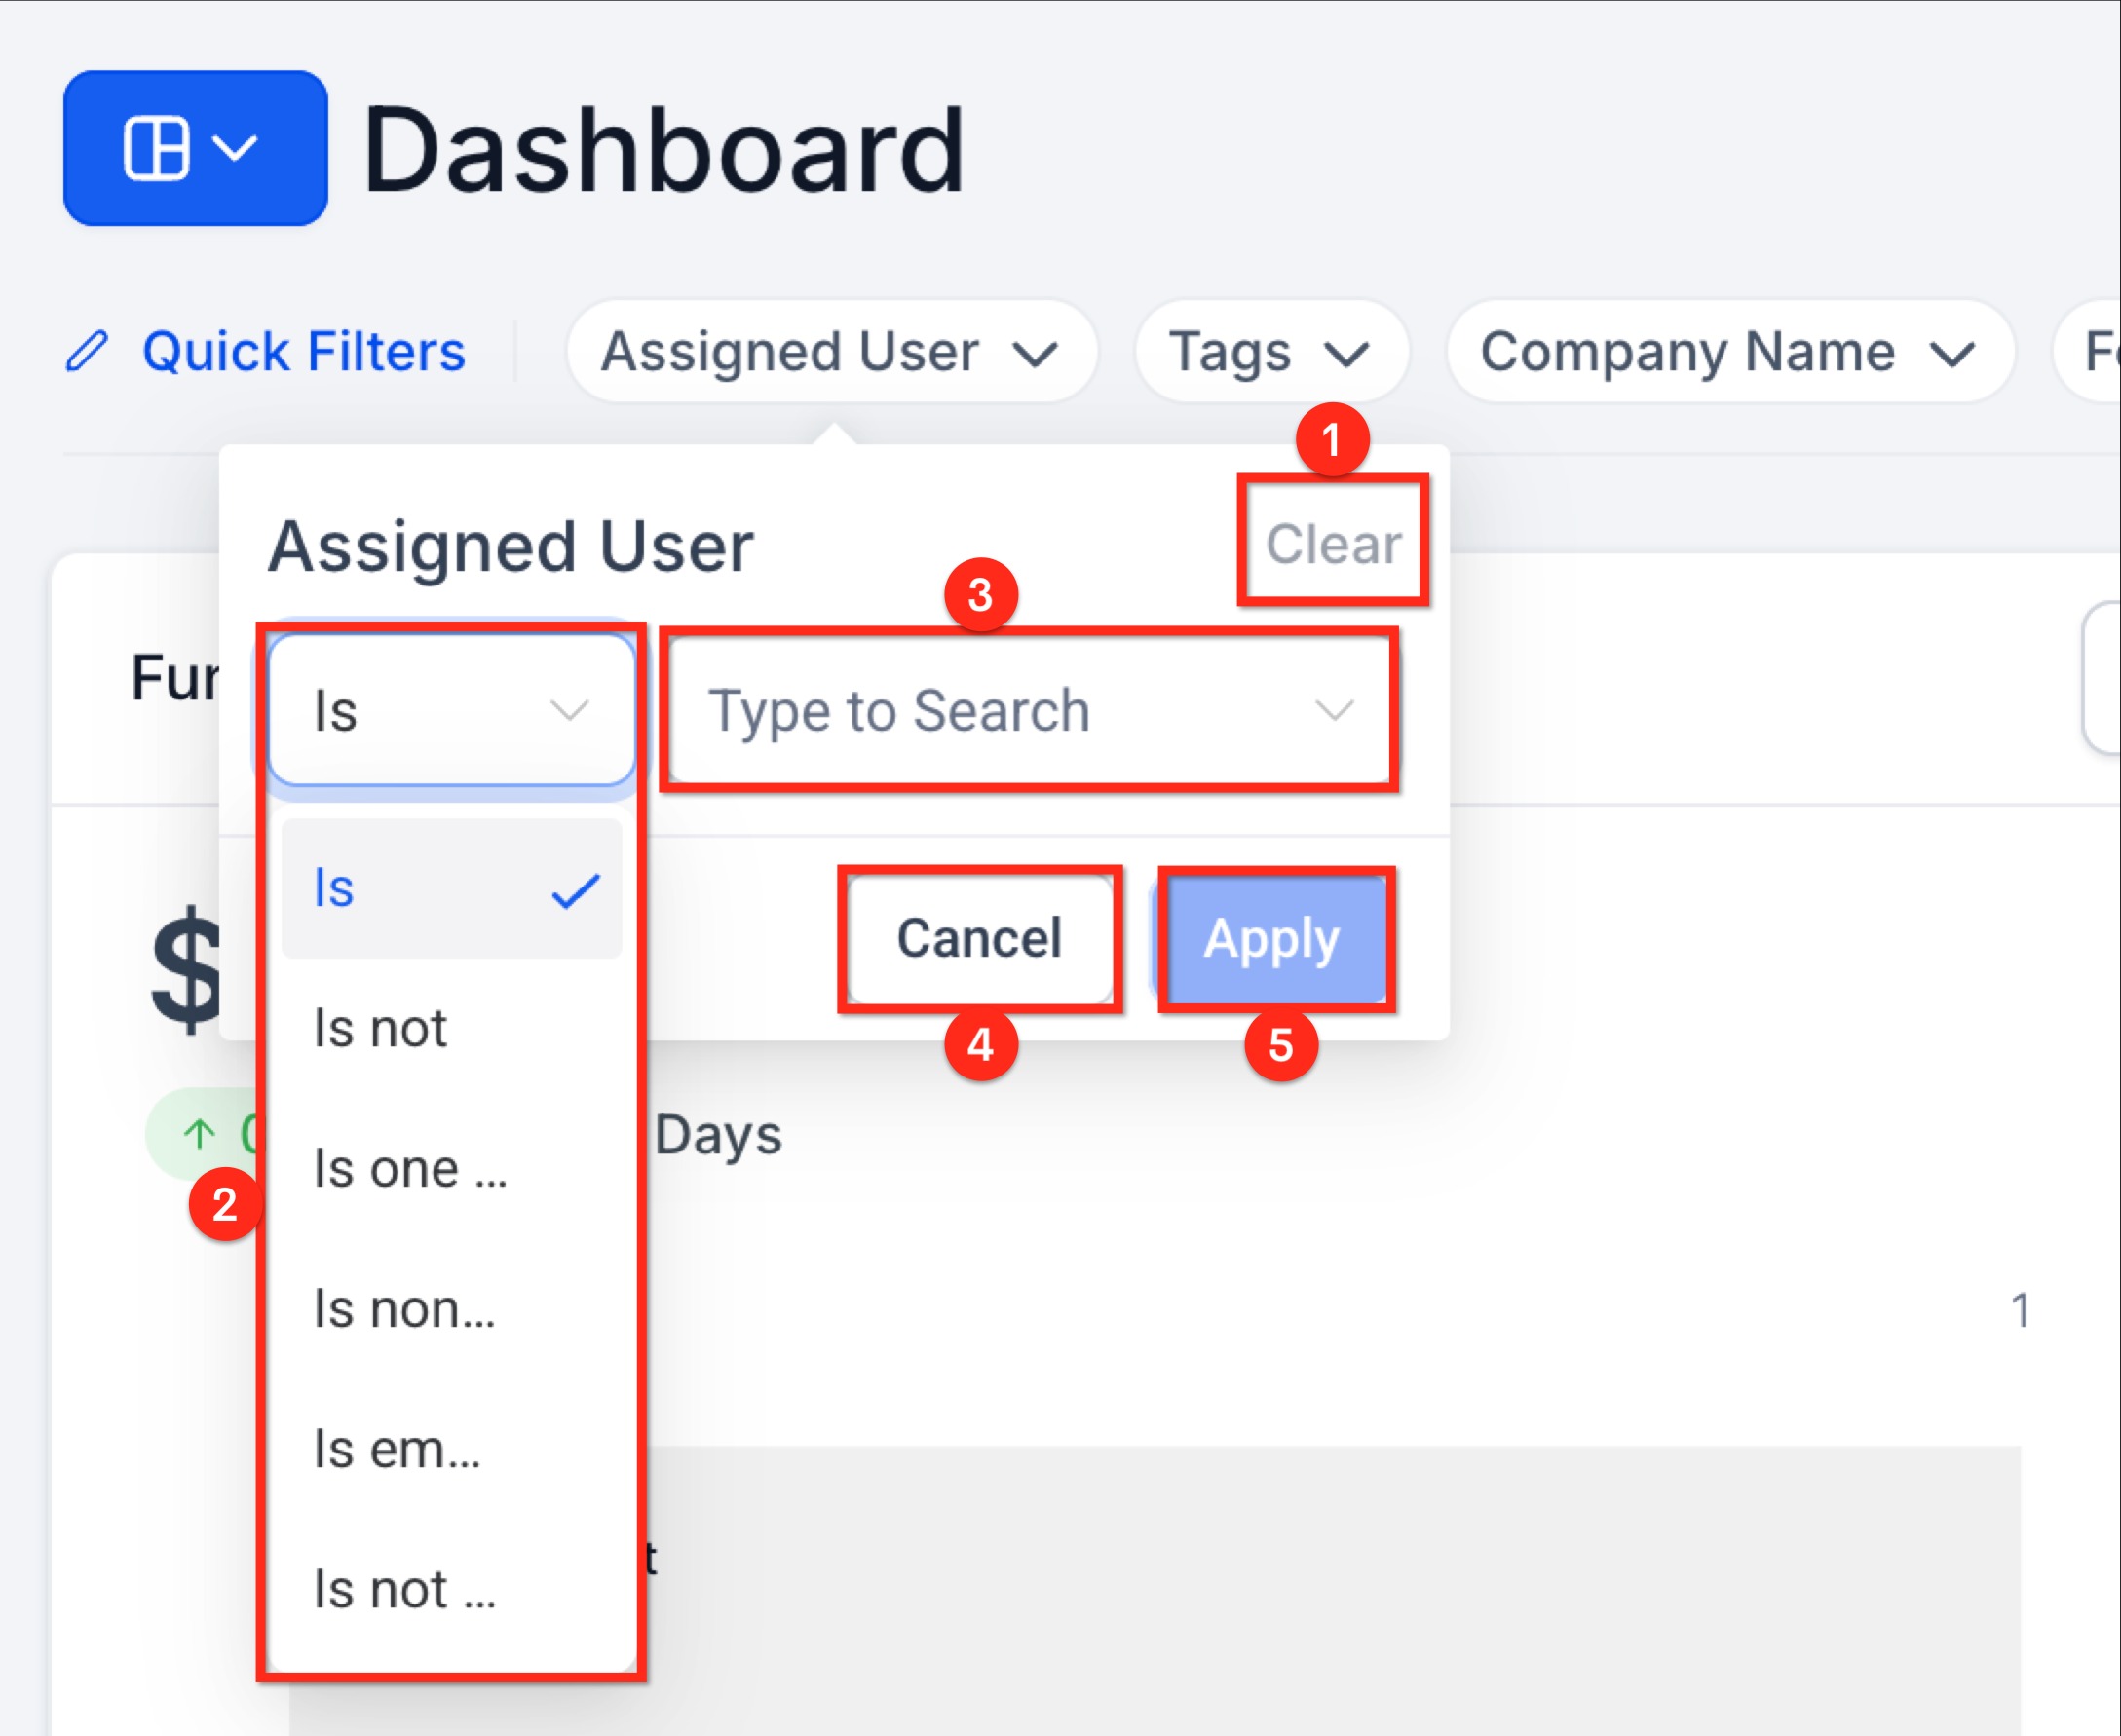Open the Is operator dropdown
Image resolution: width=2121 pixels, height=1736 pixels.
click(451, 711)
